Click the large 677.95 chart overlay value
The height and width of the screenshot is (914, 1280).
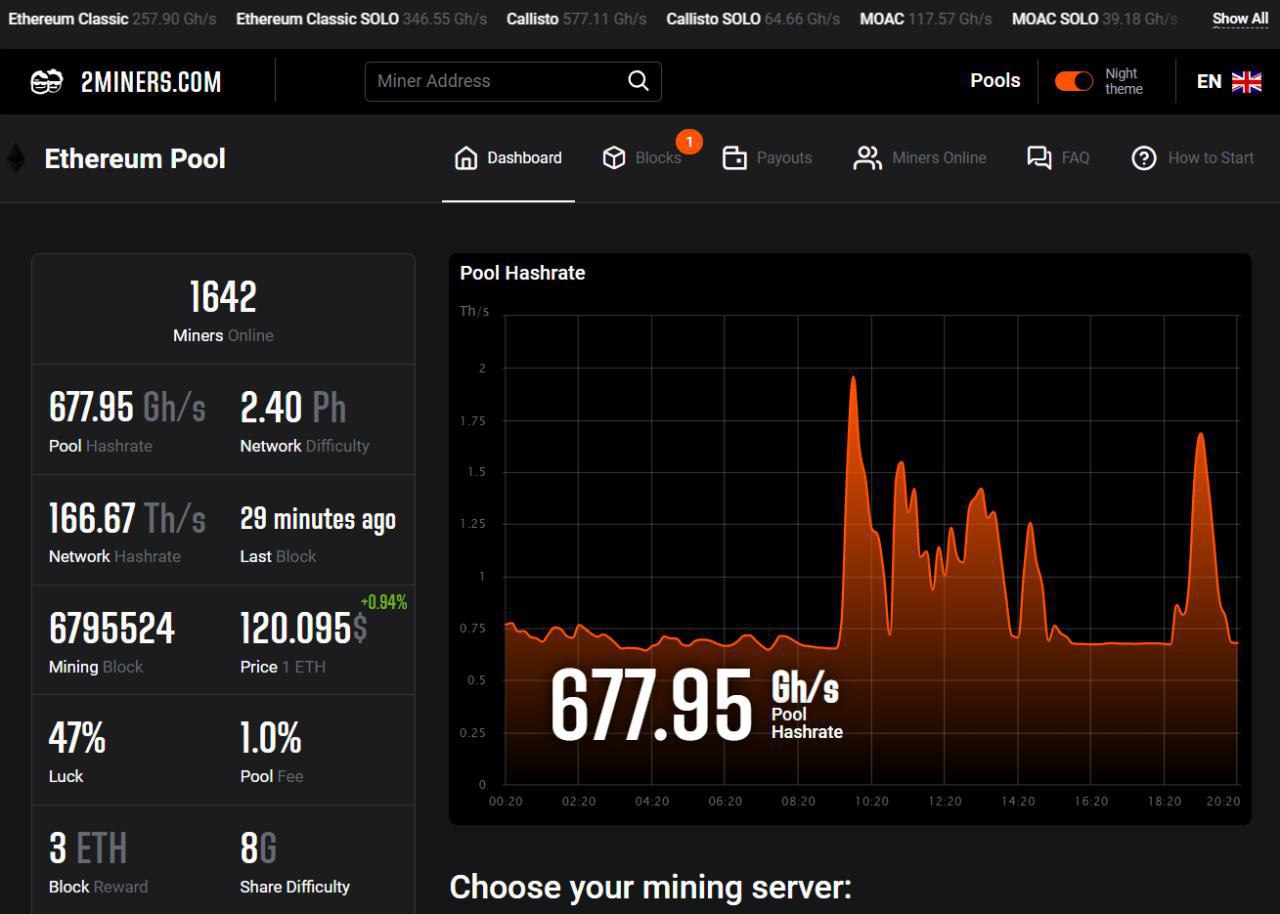[x=651, y=706]
